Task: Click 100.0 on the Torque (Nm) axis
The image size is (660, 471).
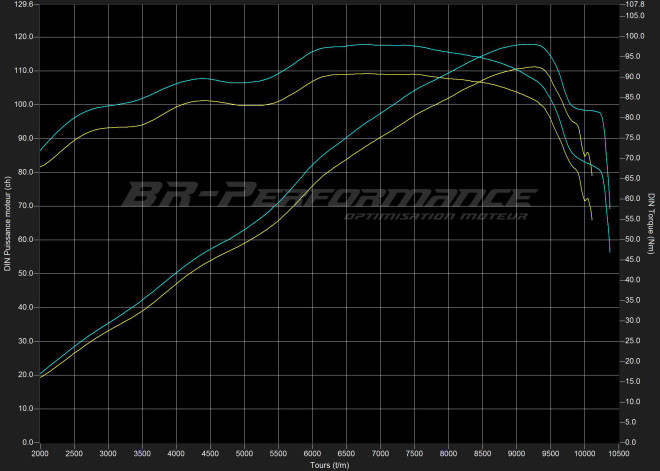Action: (635, 36)
